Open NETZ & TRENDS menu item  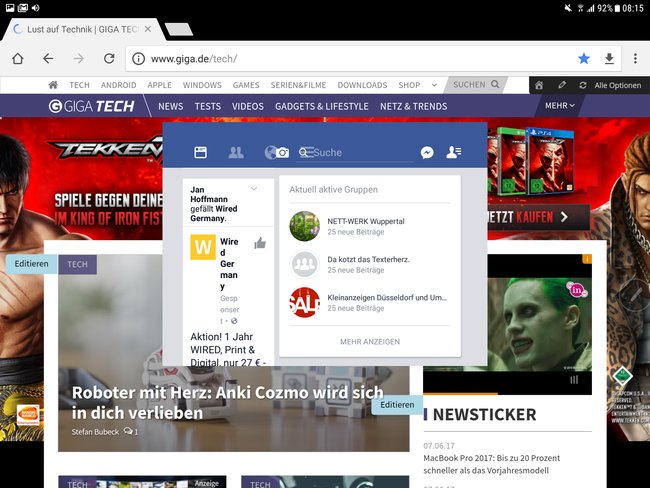[414, 107]
